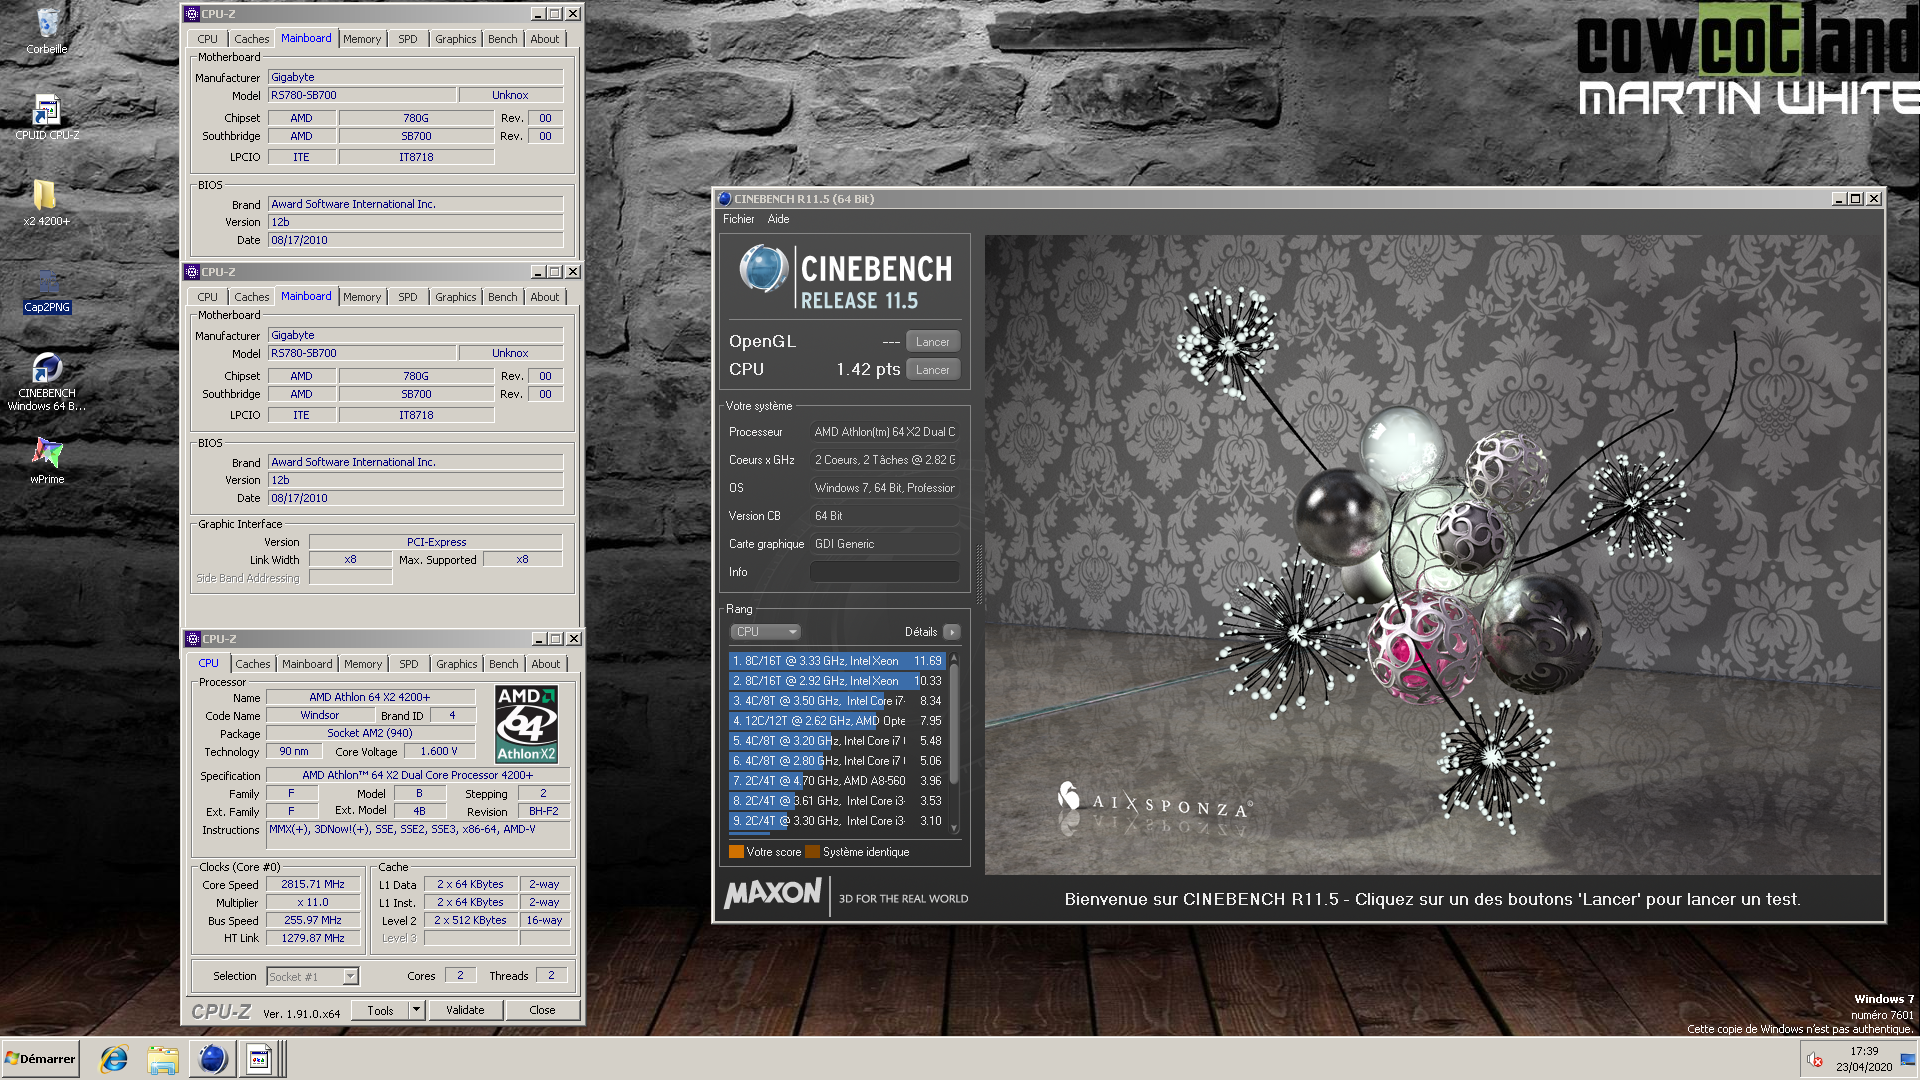Click the show desktop tray icon

[x=1908, y=1059]
